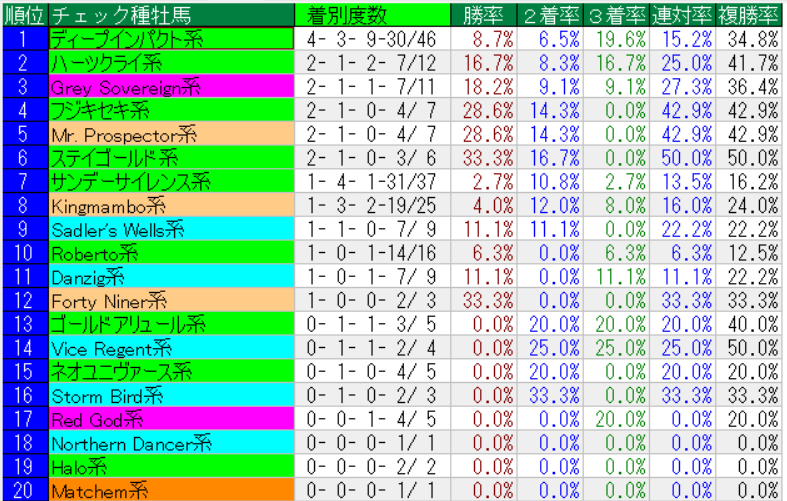Click the Mr. Prospector系 entry
Image resolution: width=787 pixels, height=501 pixels.
[x=171, y=134]
